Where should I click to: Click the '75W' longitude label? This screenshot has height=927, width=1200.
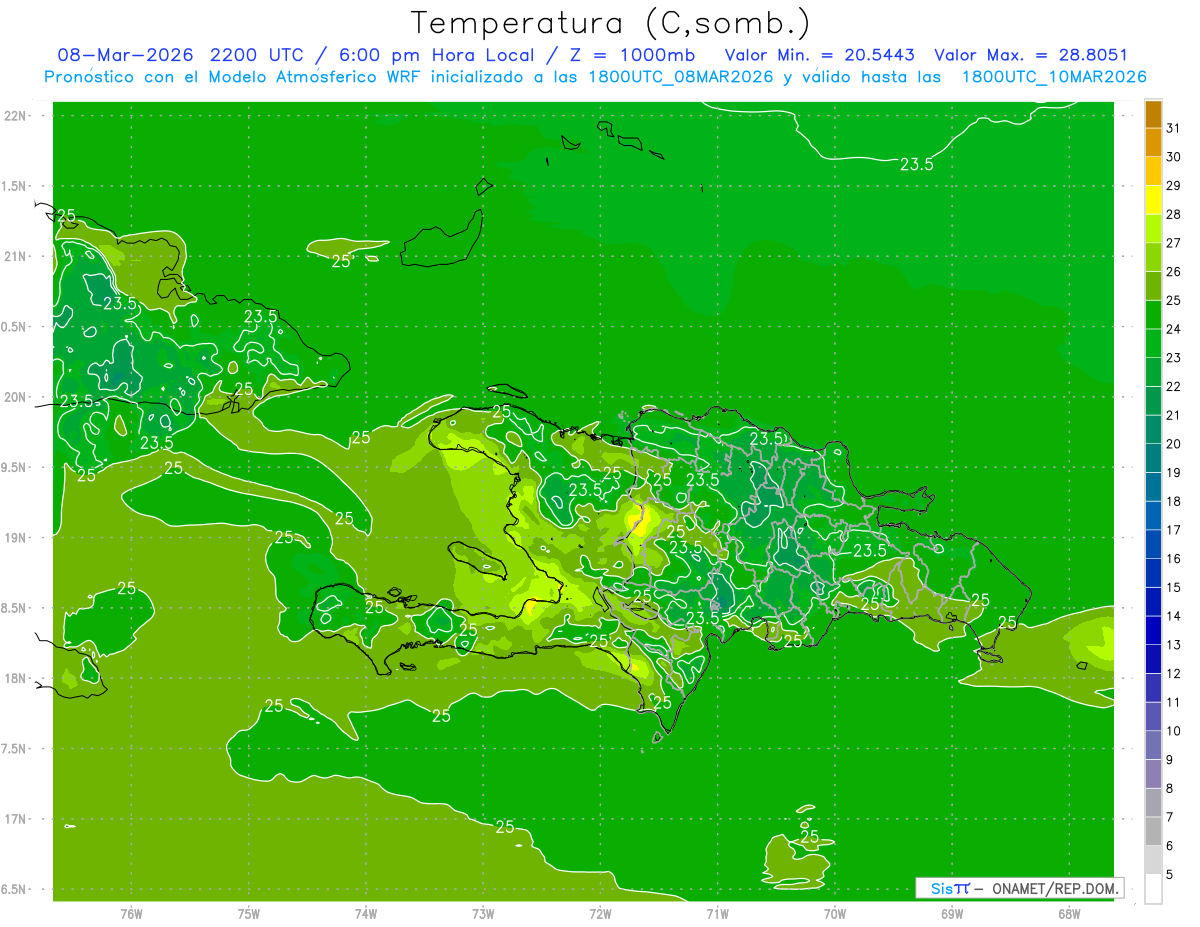(x=249, y=913)
